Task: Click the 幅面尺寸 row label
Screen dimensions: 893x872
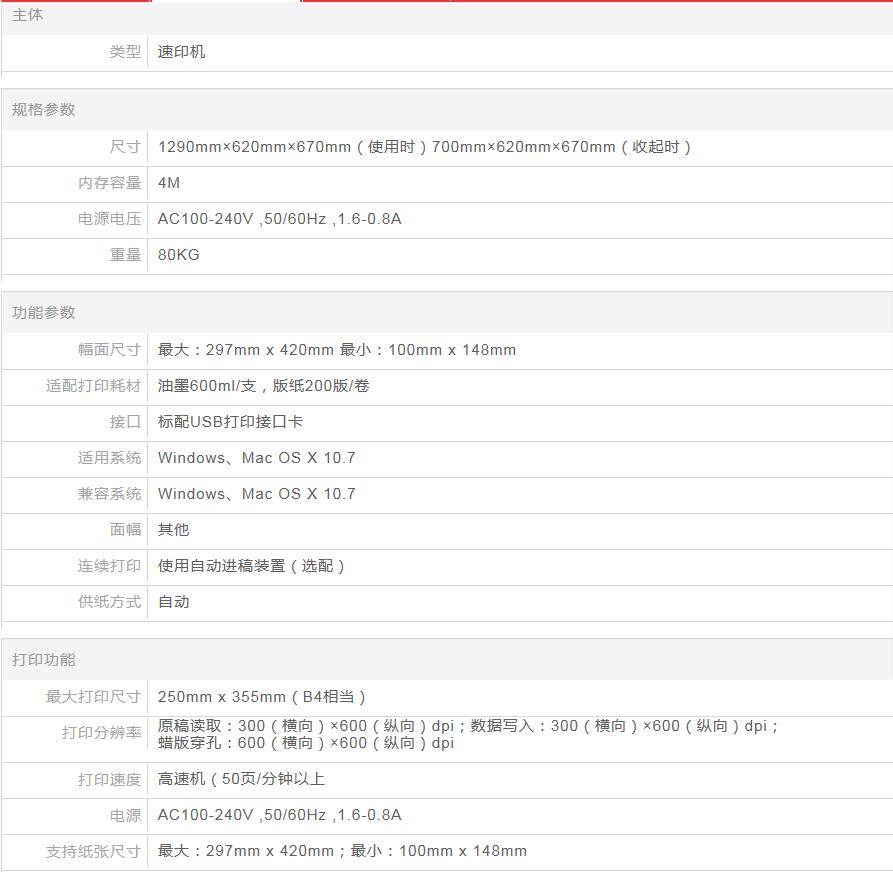Action: 110,350
